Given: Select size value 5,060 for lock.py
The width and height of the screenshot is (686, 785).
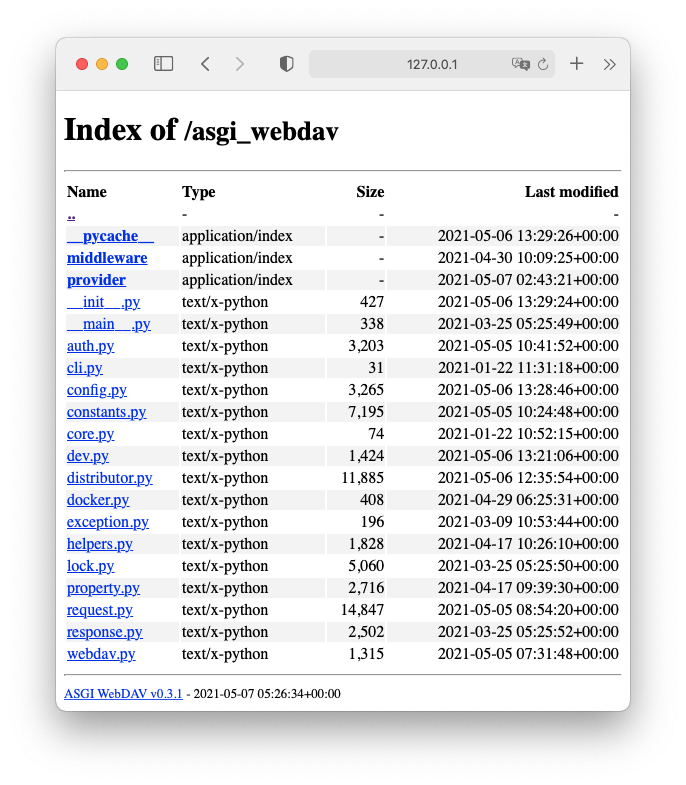Looking at the screenshot, I should tap(366, 566).
